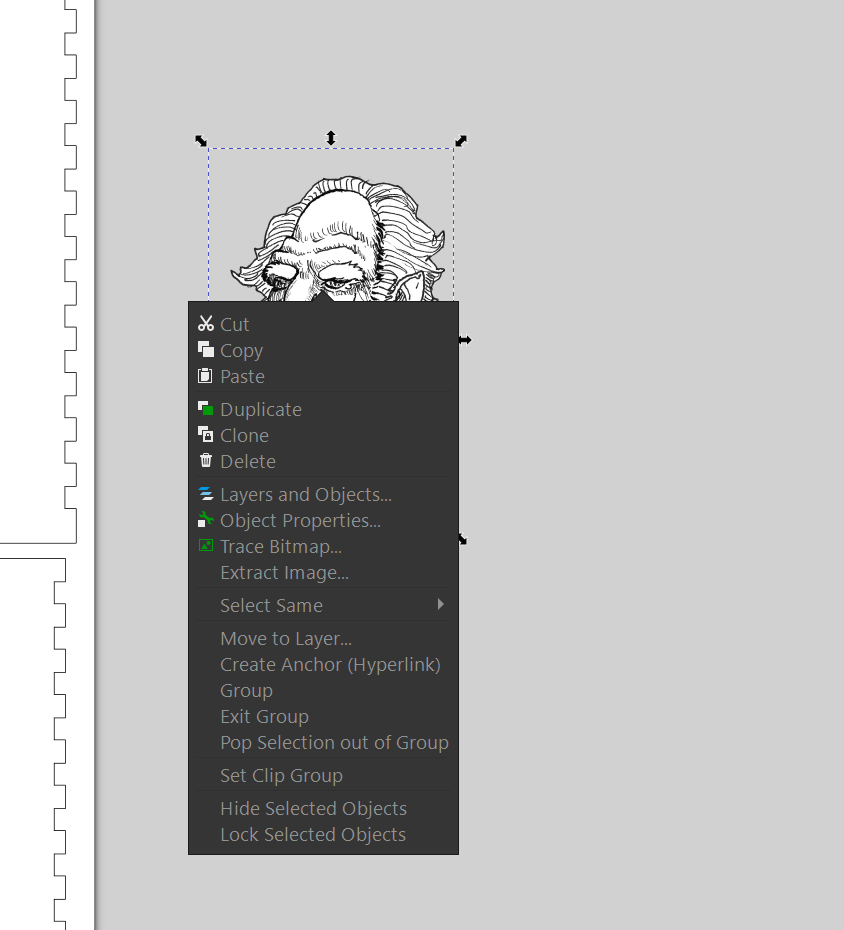Open Trace Bitmap... entry

(323, 547)
